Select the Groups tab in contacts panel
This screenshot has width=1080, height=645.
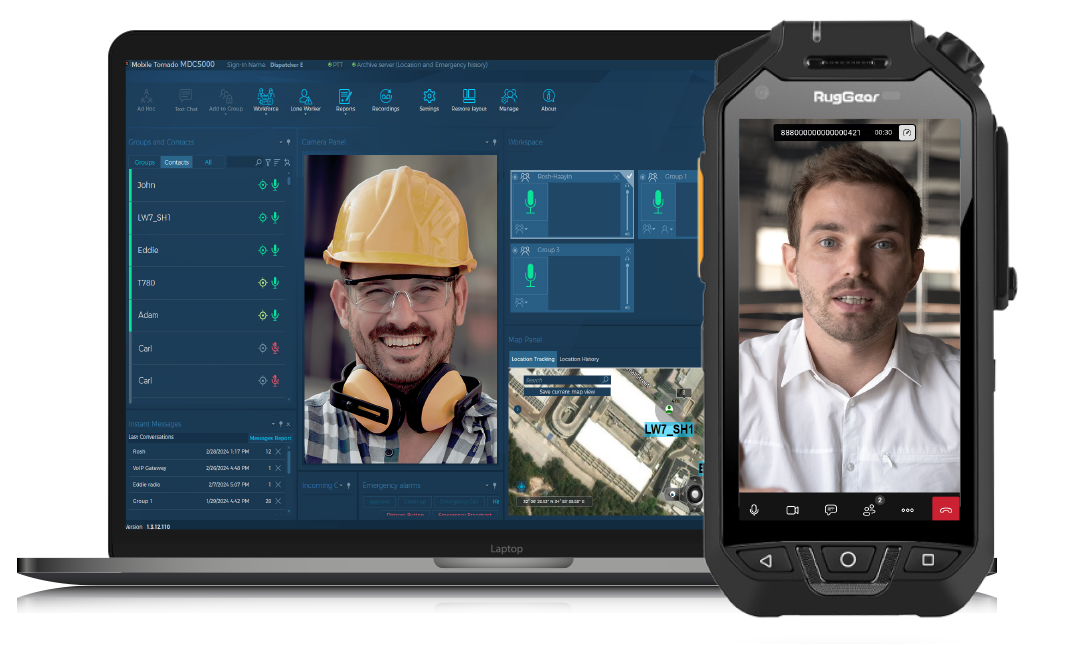click(145, 162)
